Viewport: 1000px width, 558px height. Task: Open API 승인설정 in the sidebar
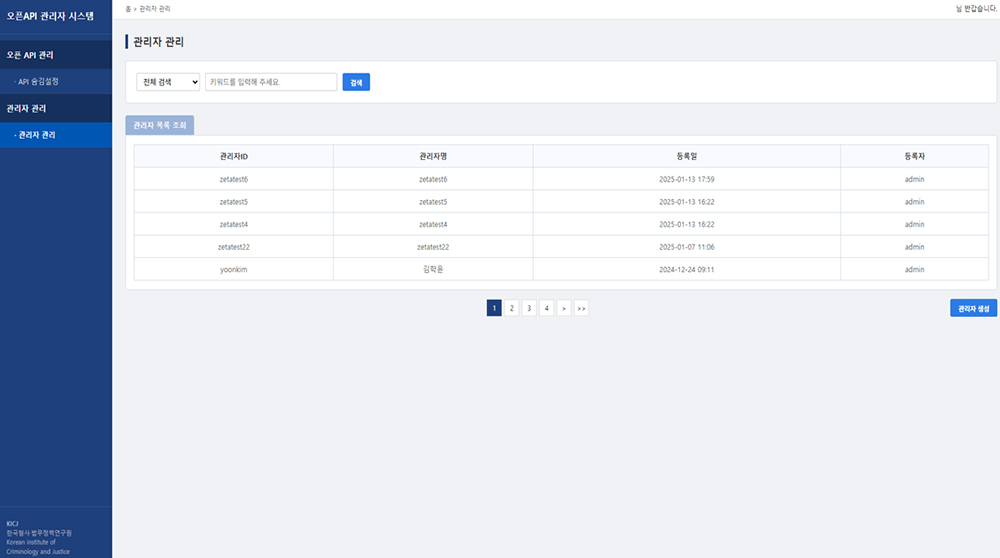click(38, 81)
